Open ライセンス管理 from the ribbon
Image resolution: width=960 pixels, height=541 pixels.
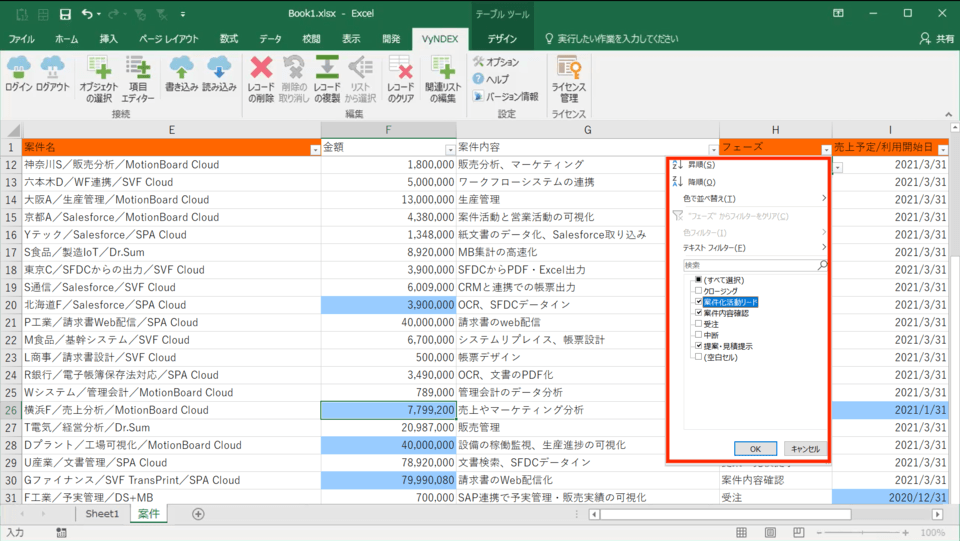click(569, 78)
